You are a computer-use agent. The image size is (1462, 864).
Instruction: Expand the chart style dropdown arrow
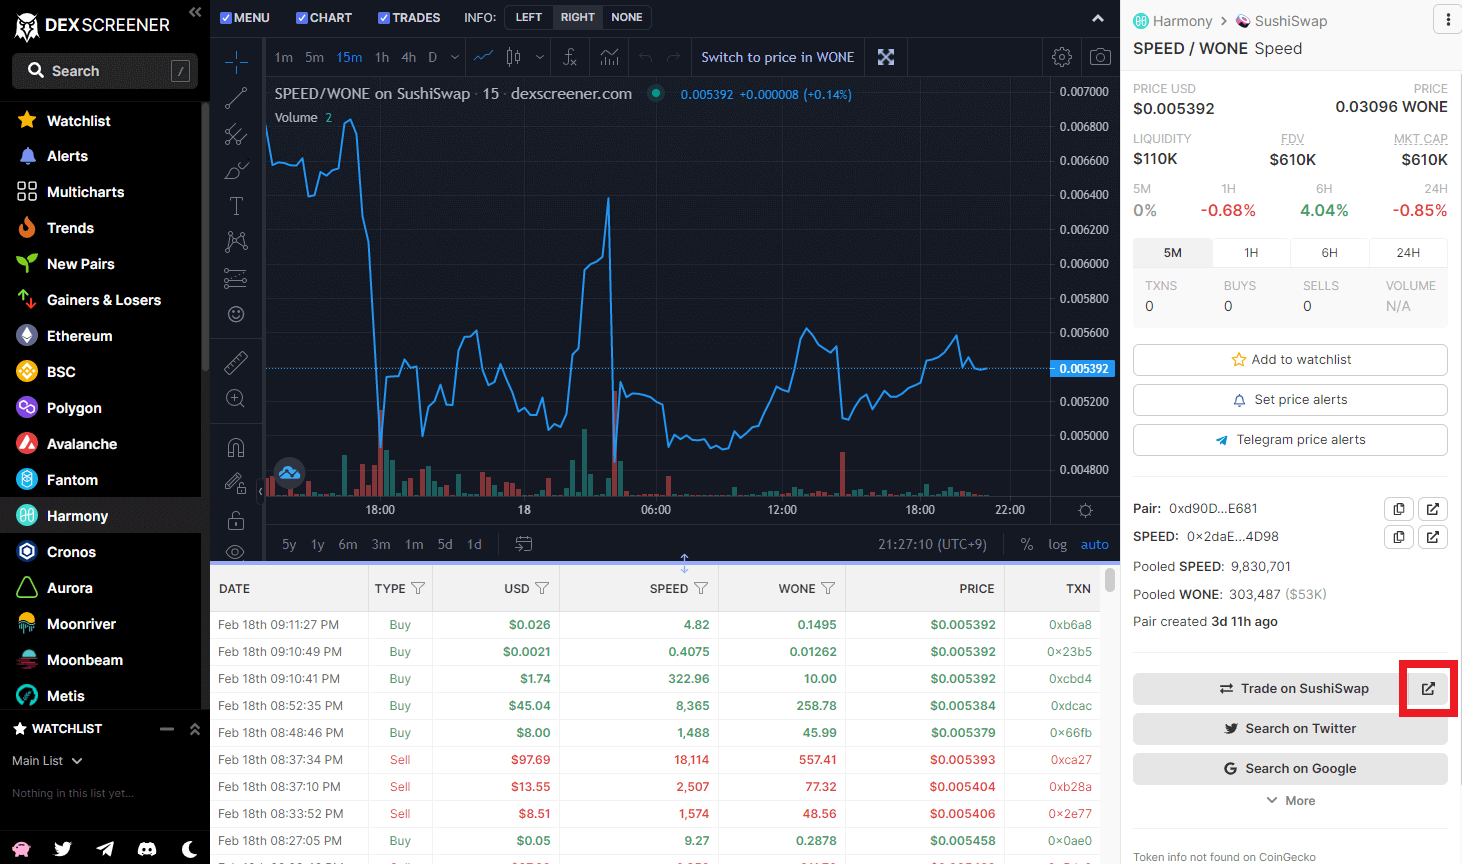[x=540, y=57]
